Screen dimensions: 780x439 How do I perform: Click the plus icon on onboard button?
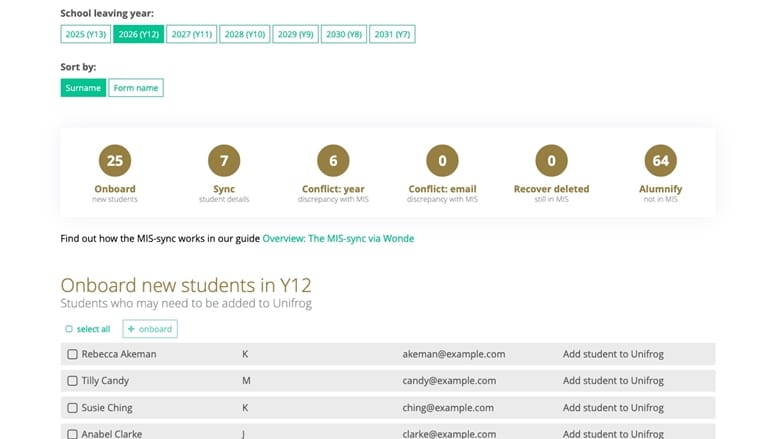pyautogui.click(x=131, y=329)
